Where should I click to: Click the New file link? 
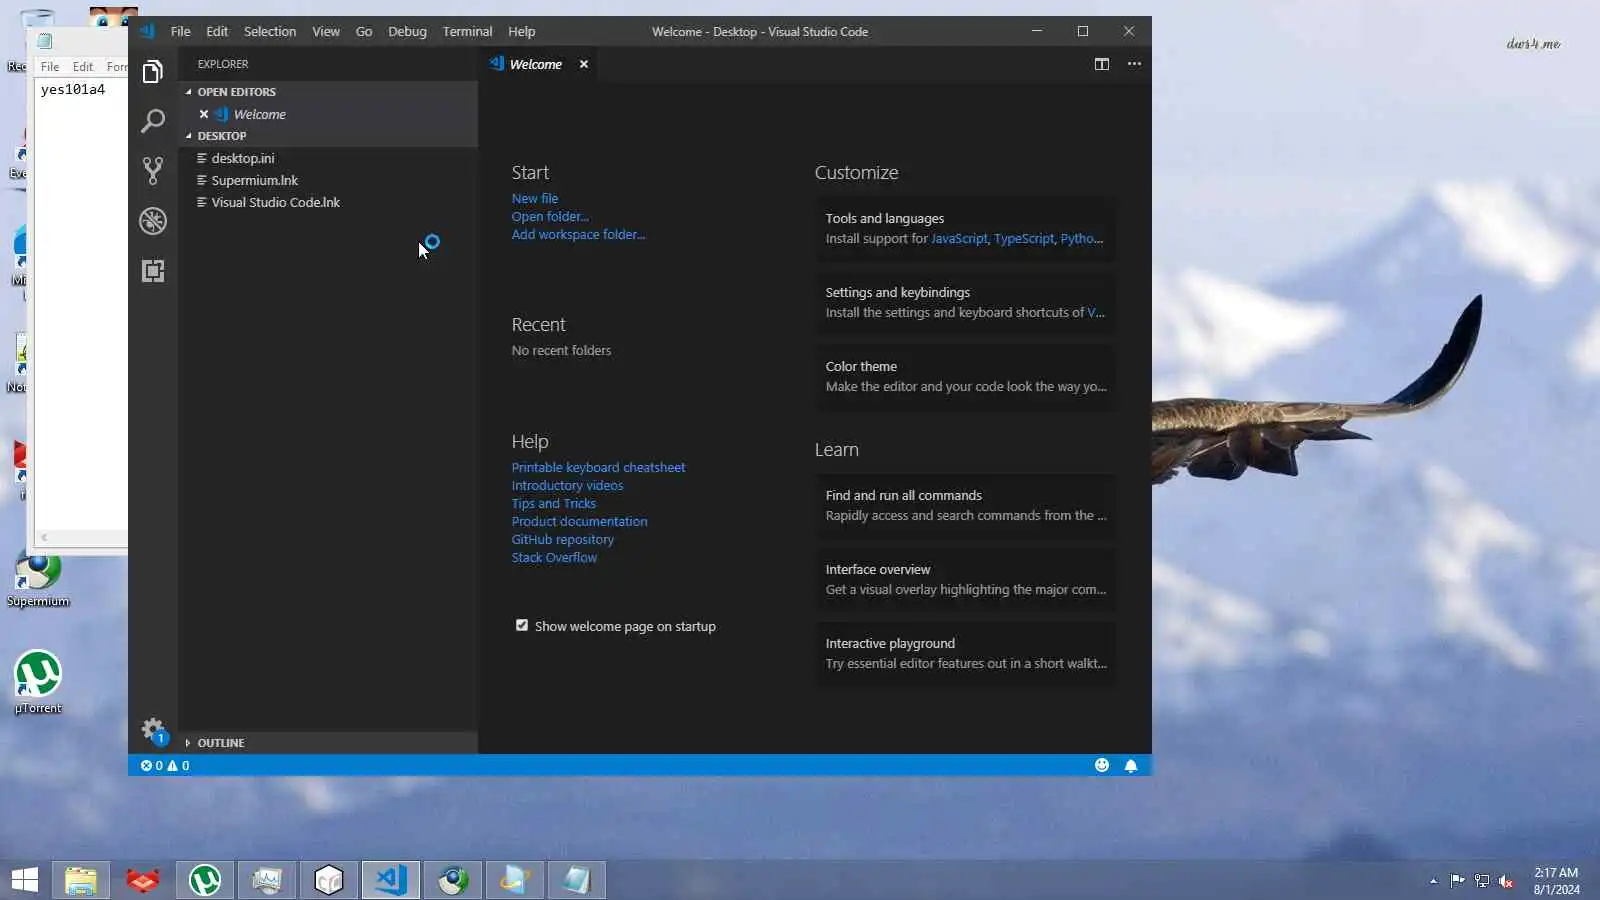(x=535, y=199)
